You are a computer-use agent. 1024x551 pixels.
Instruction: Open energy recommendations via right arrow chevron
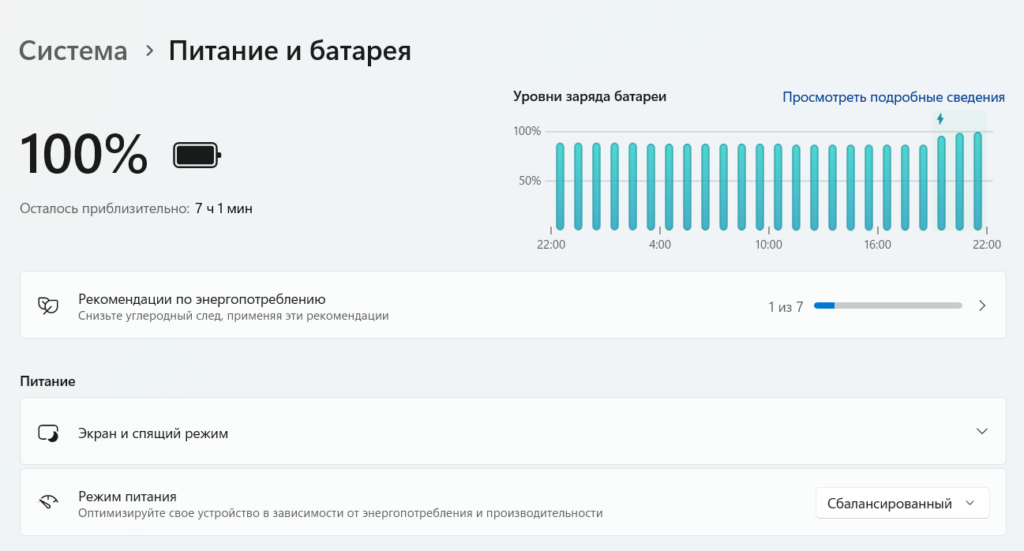point(982,306)
